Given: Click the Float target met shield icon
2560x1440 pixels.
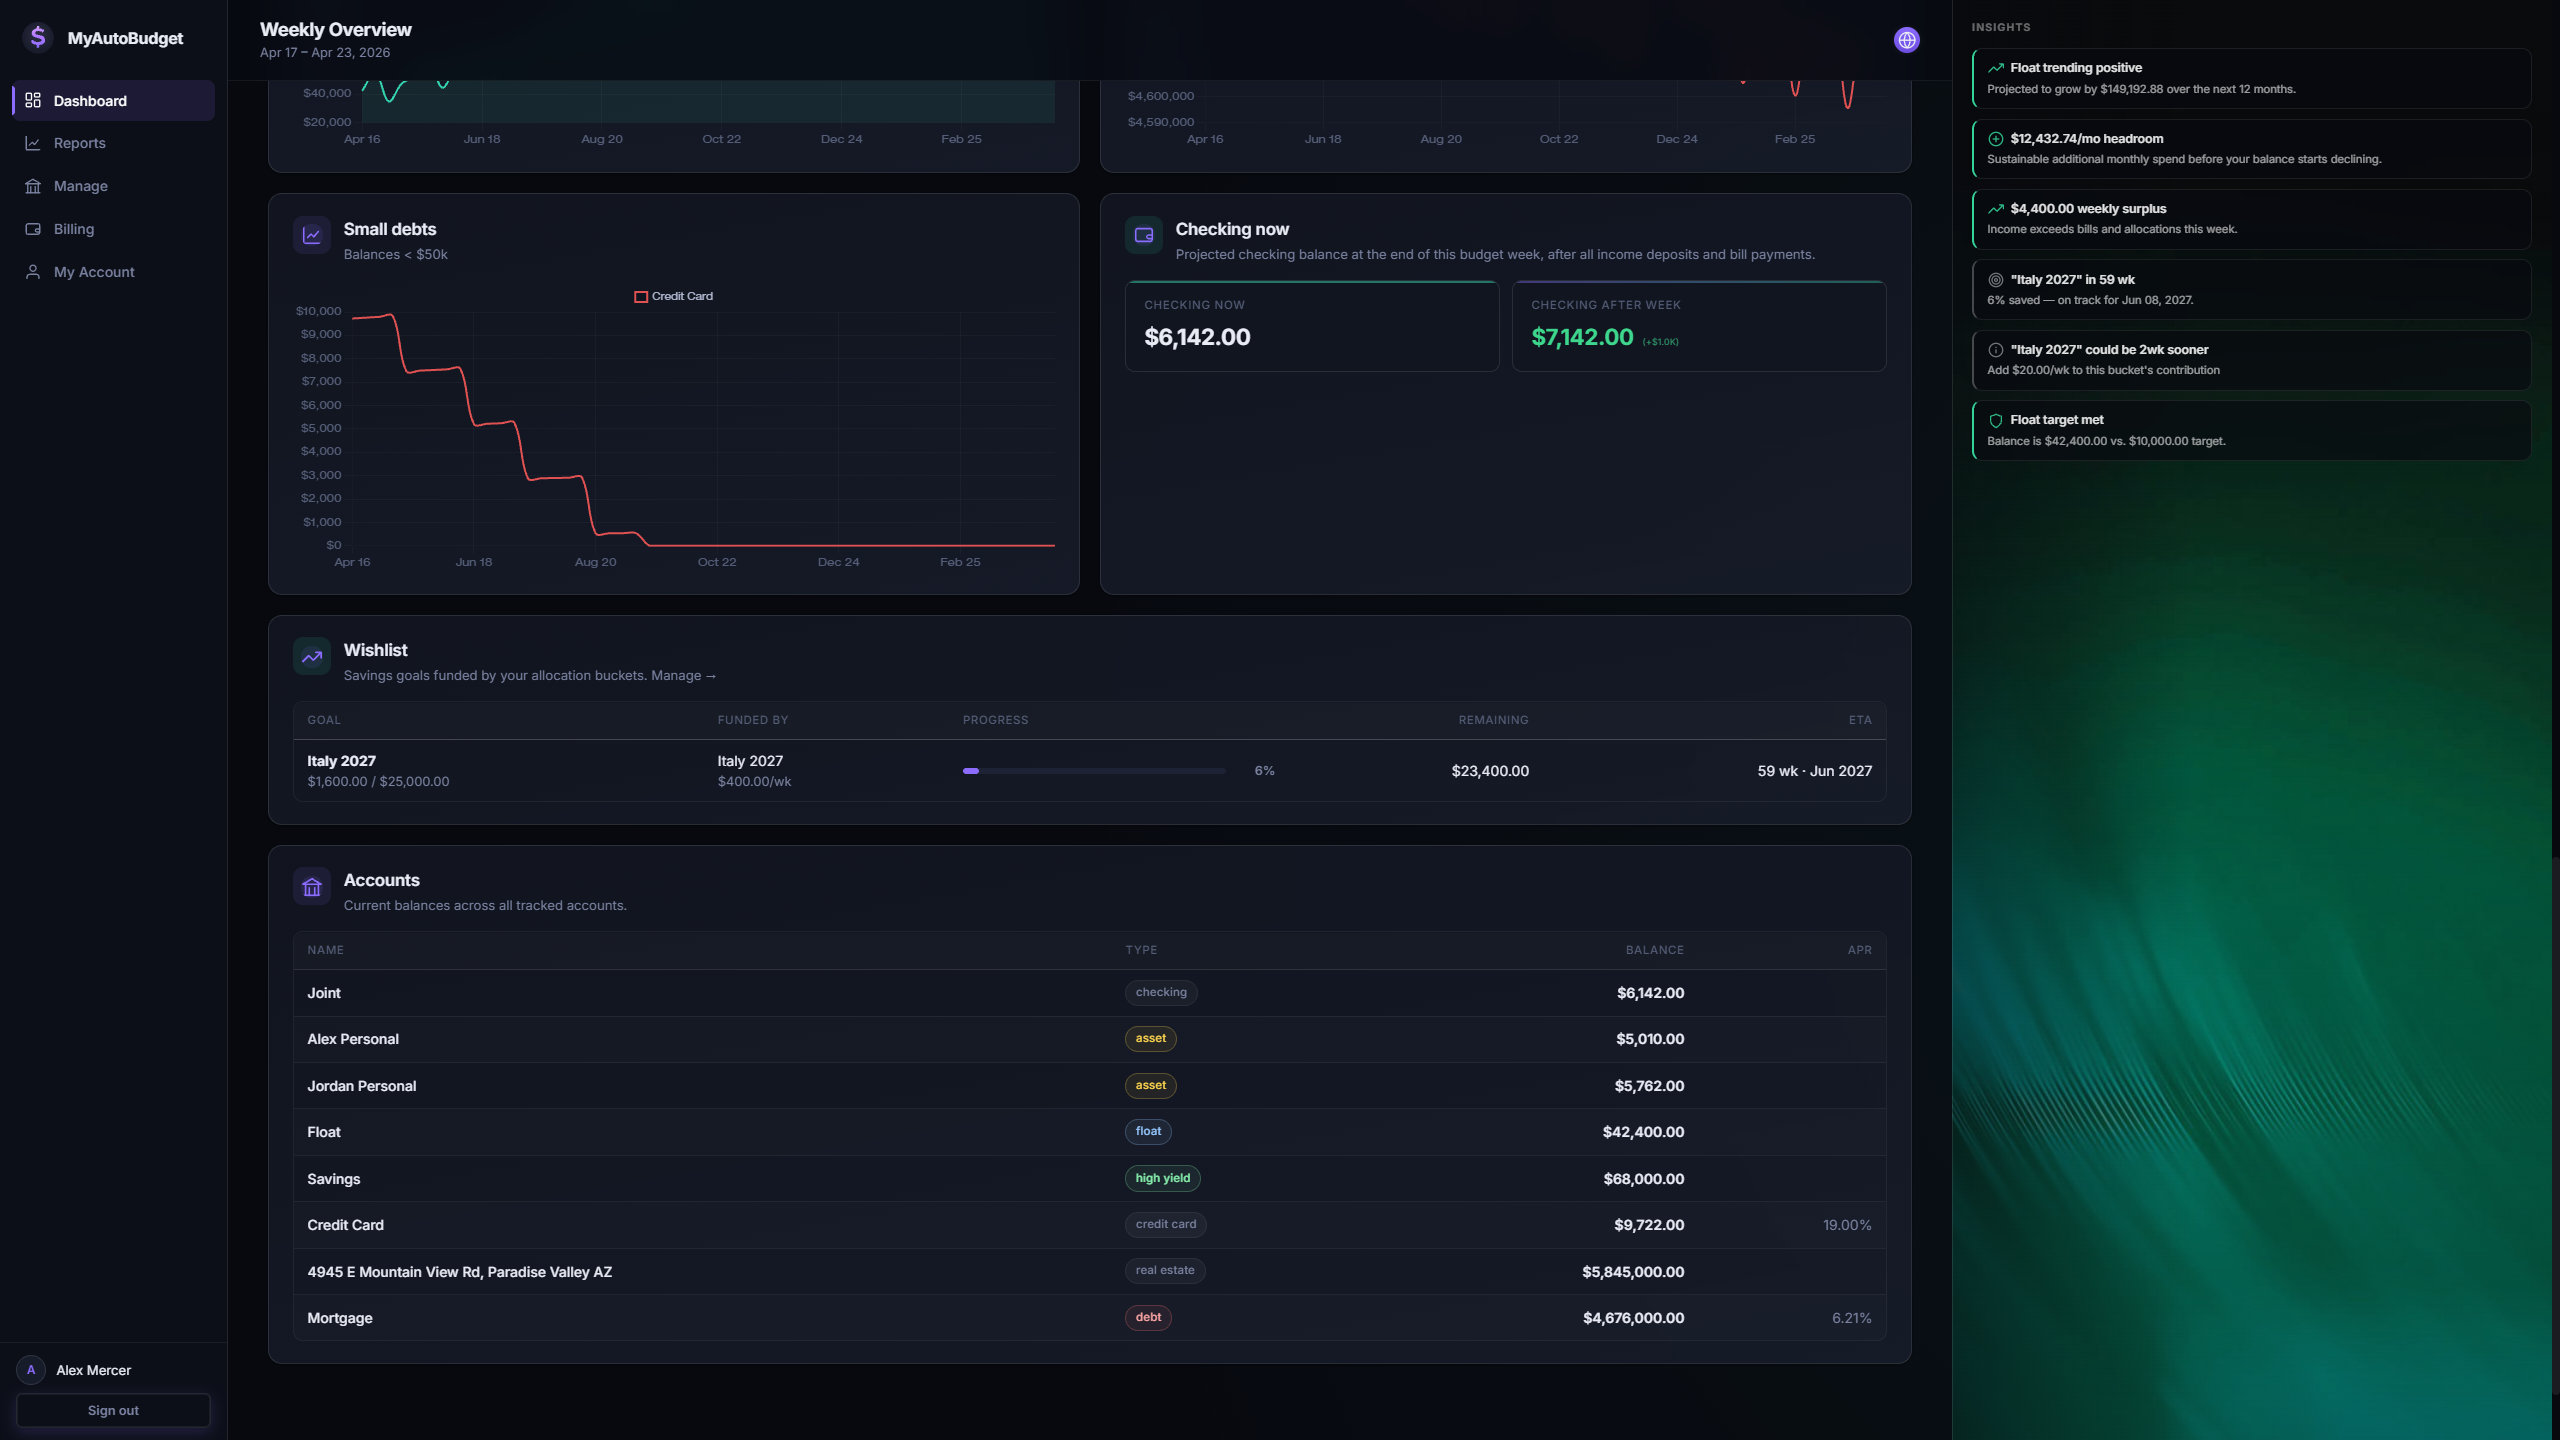Looking at the screenshot, I should pyautogui.click(x=1996, y=420).
